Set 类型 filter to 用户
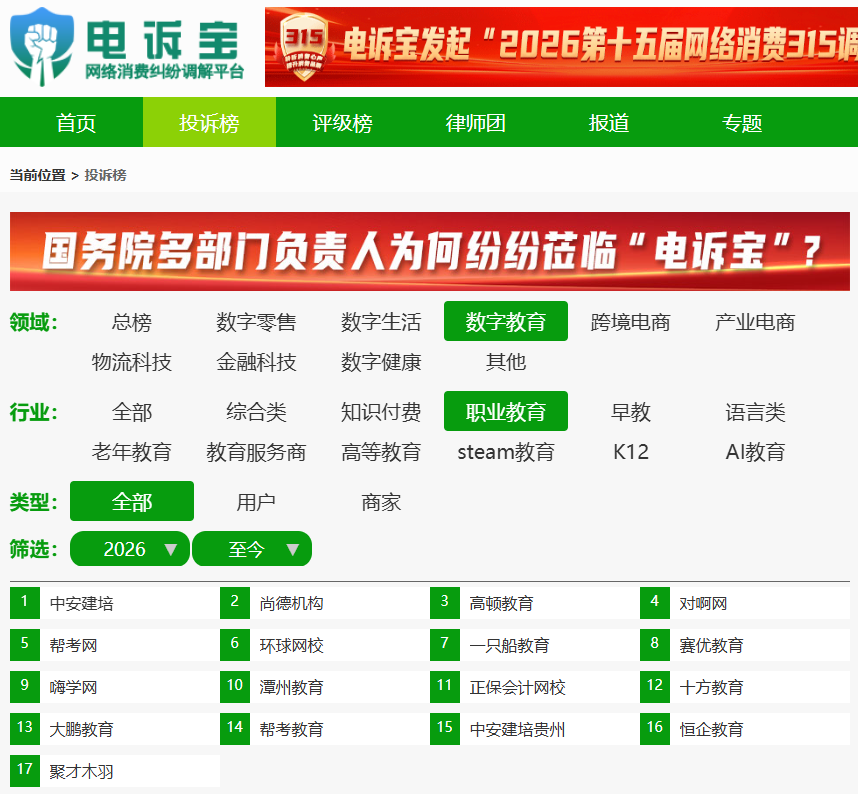This screenshot has height=794, width=858. pyautogui.click(x=256, y=501)
